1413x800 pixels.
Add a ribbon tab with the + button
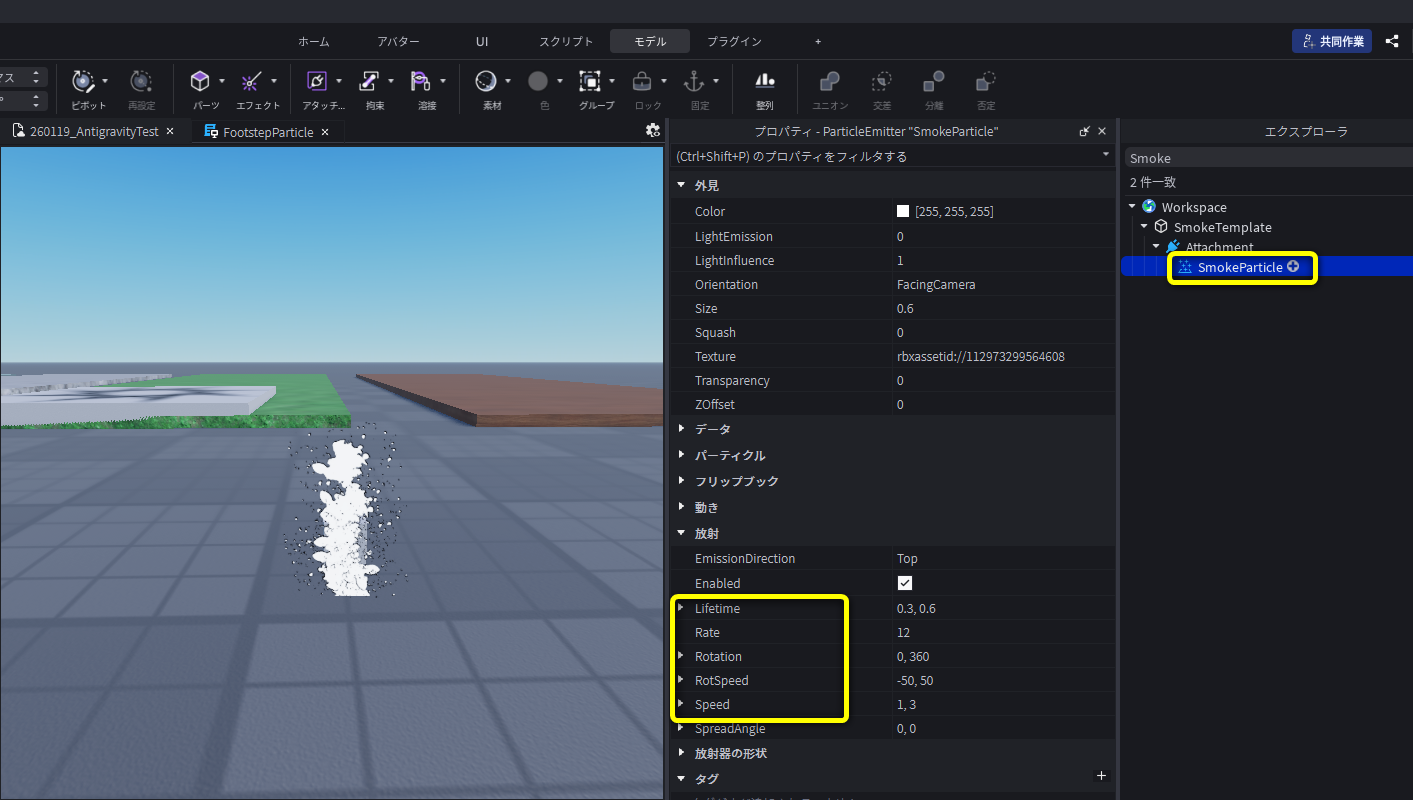(x=818, y=41)
